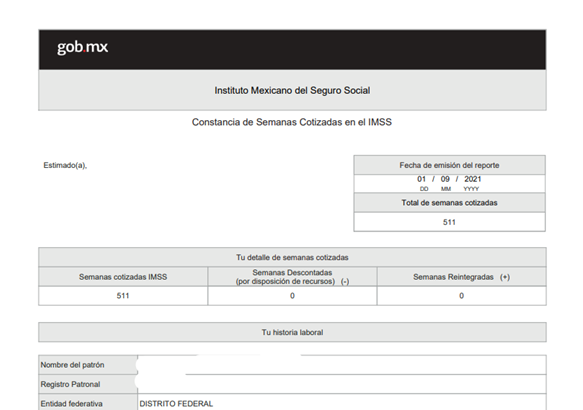
Task: Select the 'Instituto Mexicano del Seguro Social' heading
Action: (292, 90)
